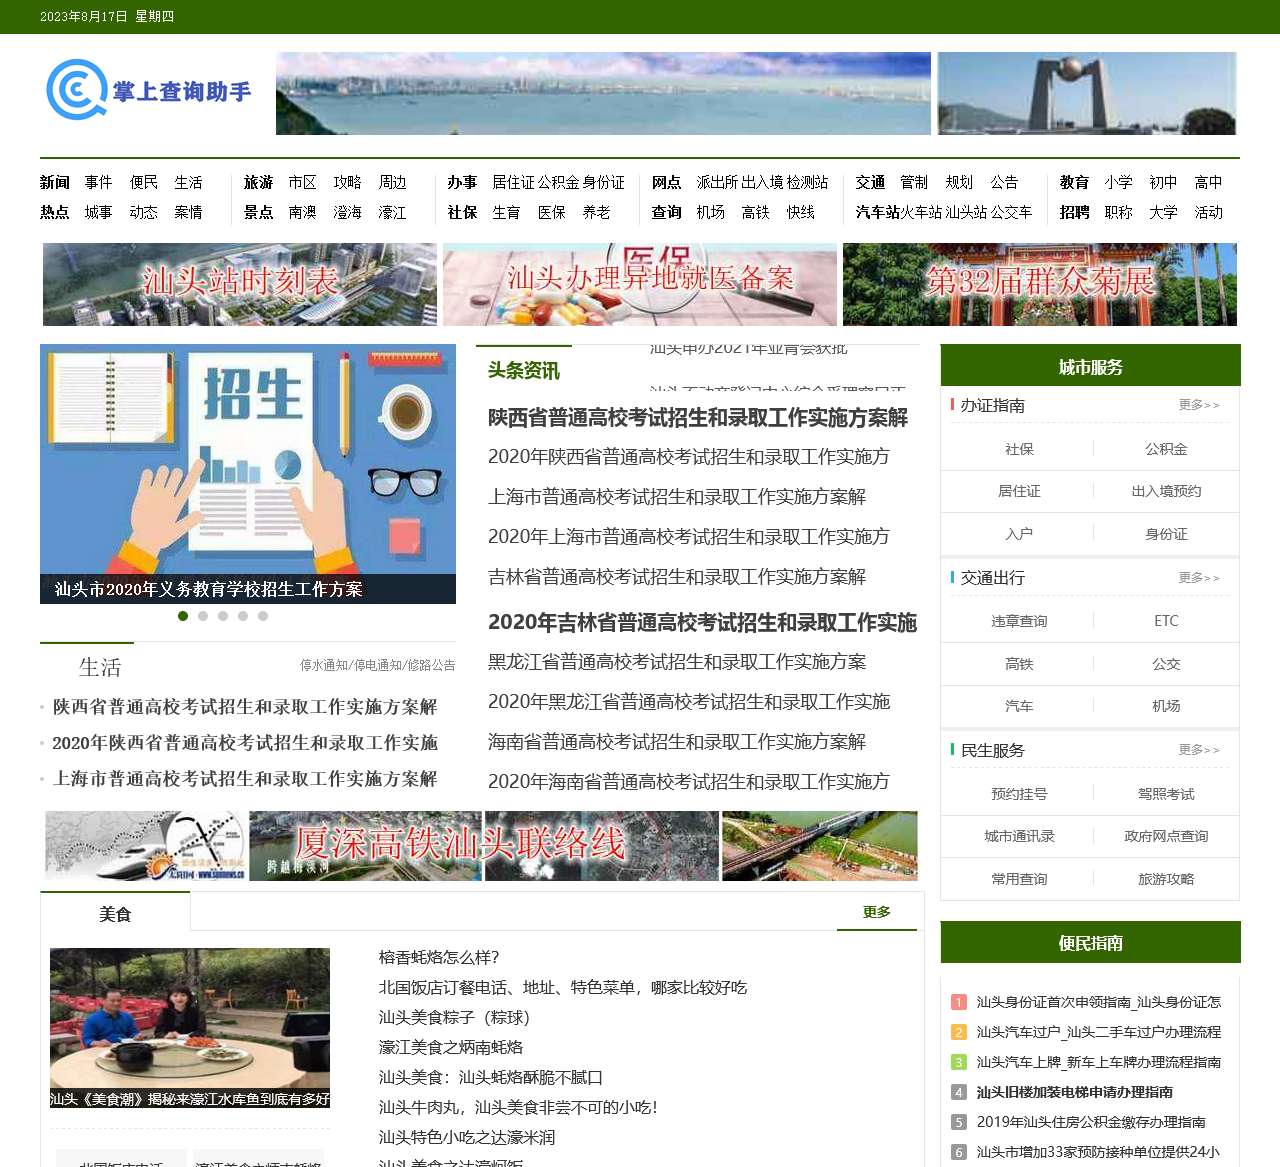Open the 驾照考试 service
This screenshot has width=1280, height=1167.
point(1166,793)
